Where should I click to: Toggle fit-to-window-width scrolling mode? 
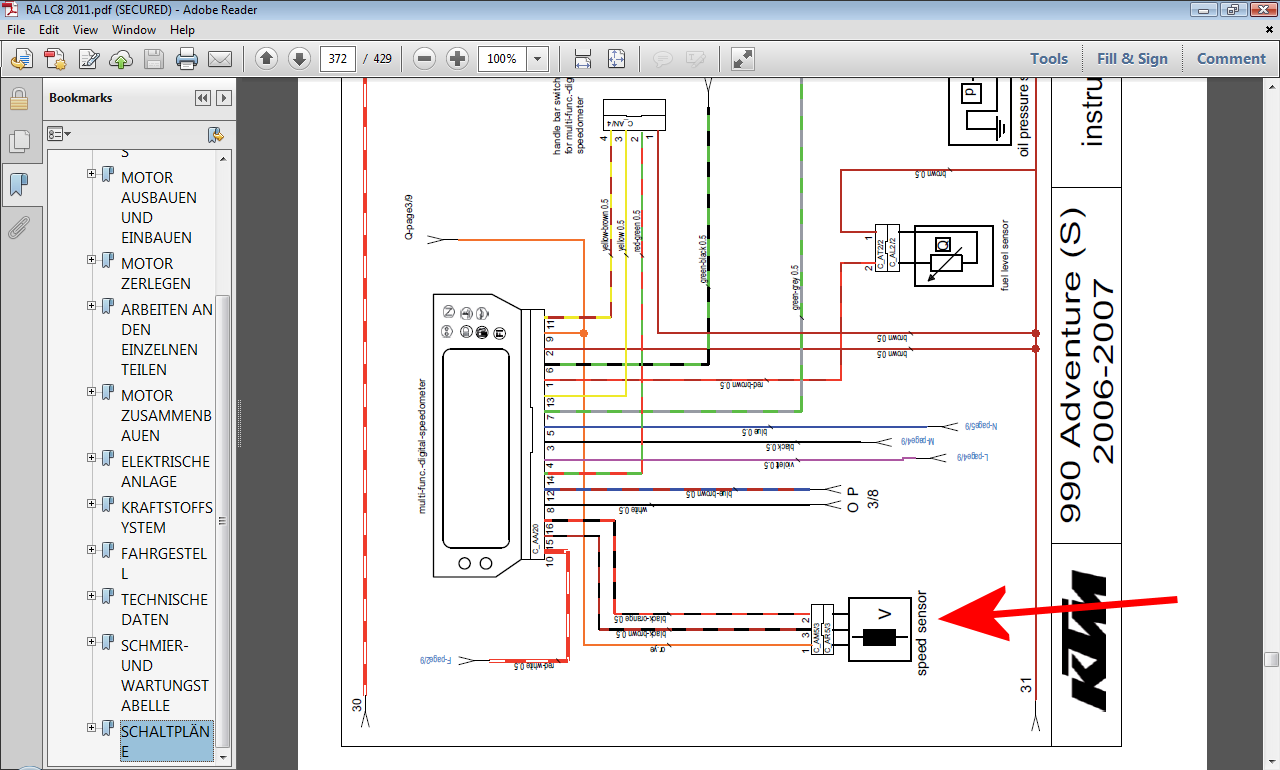click(x=583, y=59)
